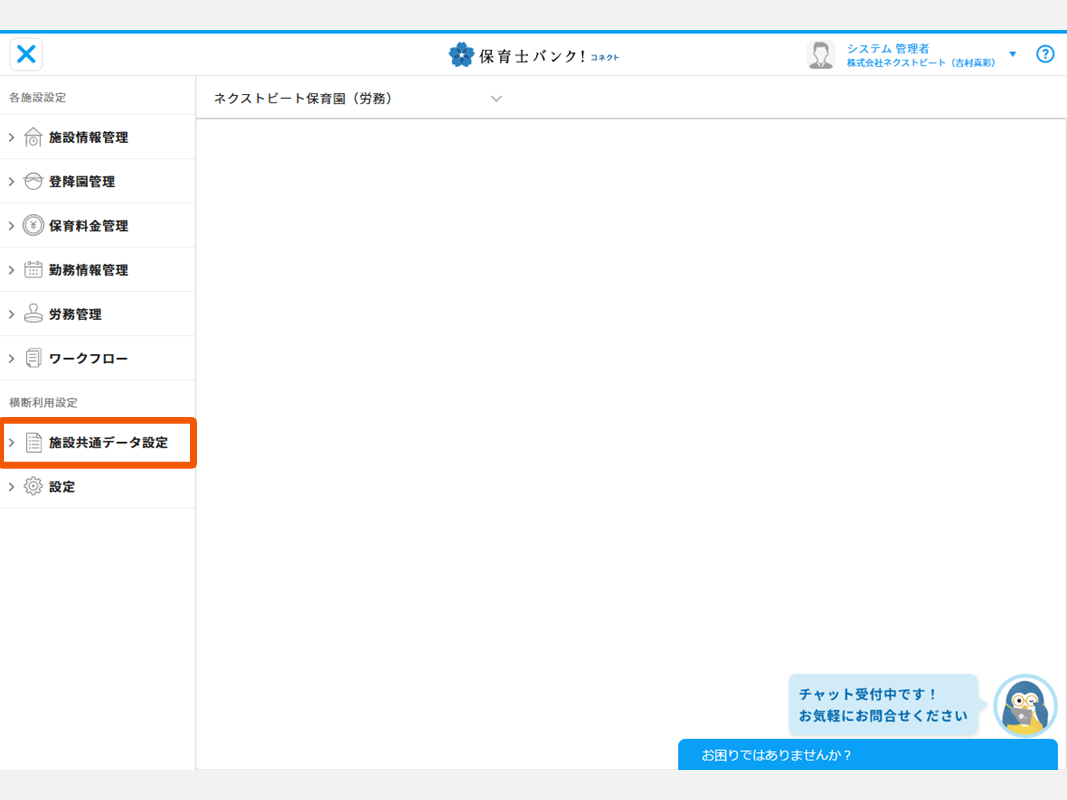Open the ワークフロー menu item
The image size is (1067, 800).
(89, 358)
